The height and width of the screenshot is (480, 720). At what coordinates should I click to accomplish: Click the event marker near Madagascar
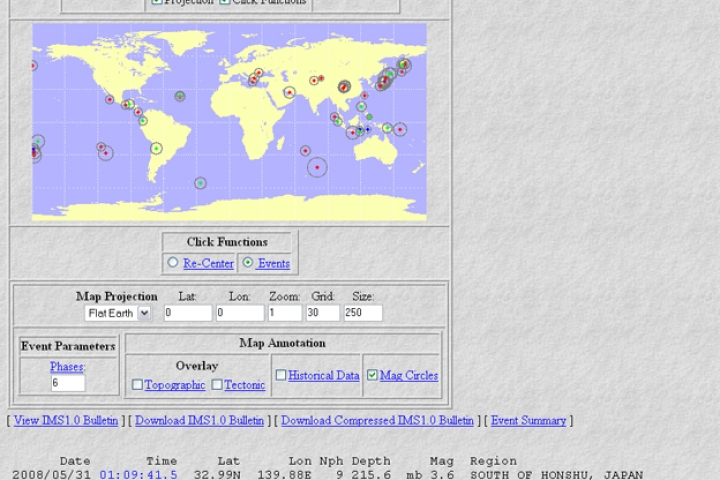[305, 151]
